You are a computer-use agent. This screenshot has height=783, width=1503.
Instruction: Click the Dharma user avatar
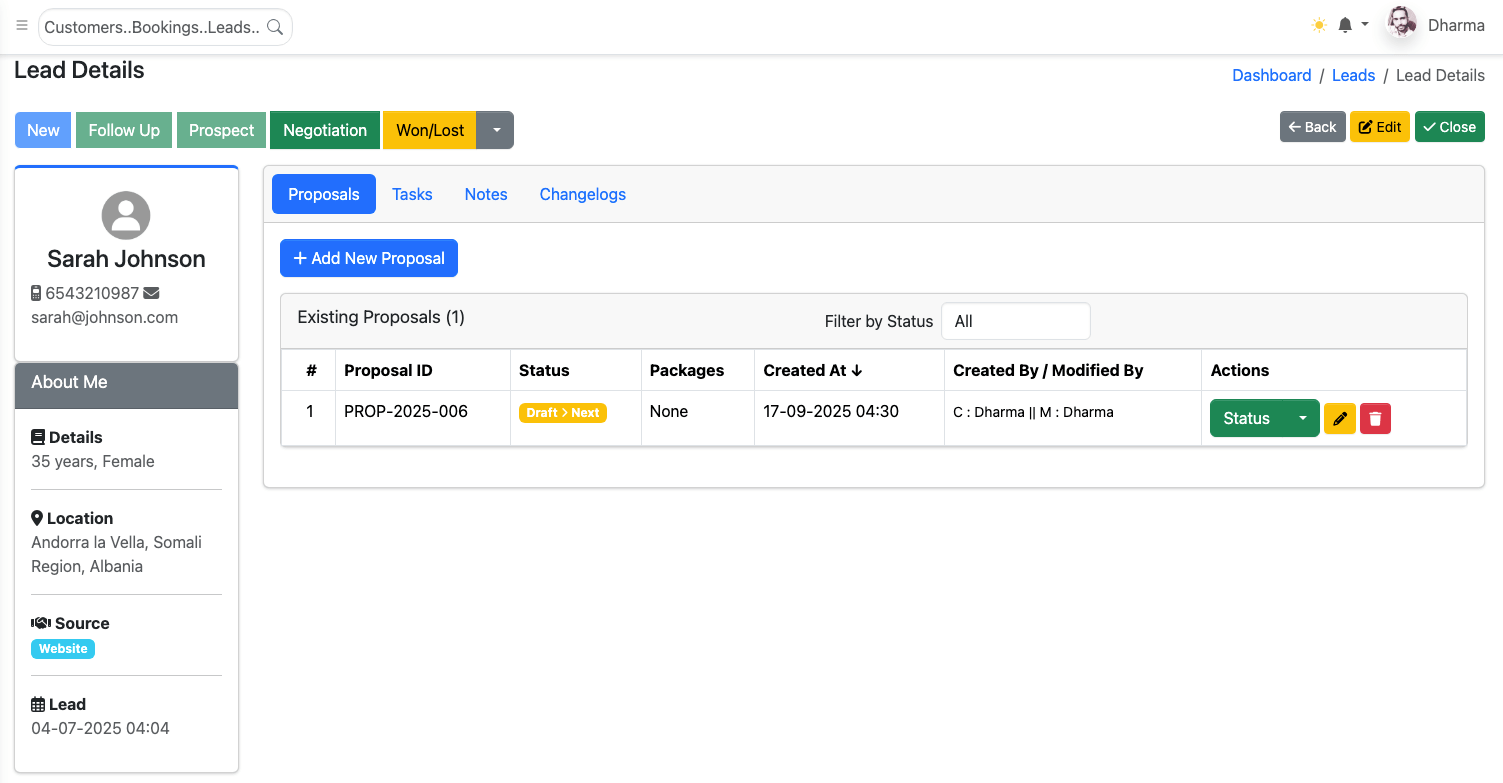click(1402, 25)
